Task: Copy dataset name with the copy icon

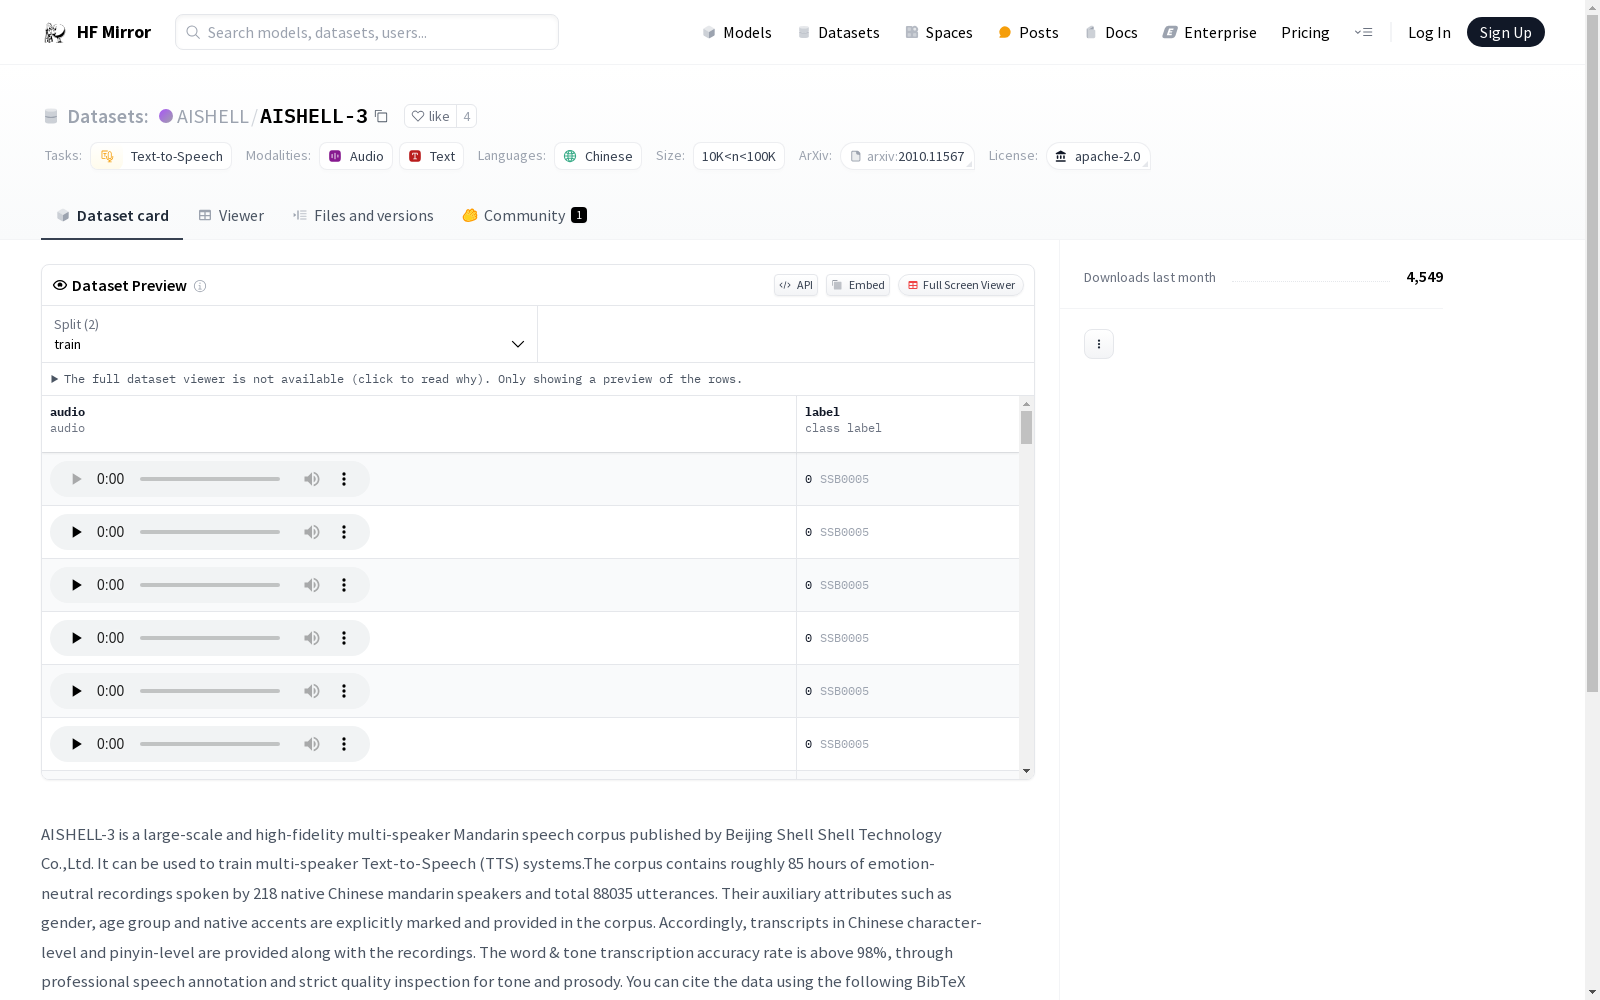Action: pyautogui.click(x=381, y=116)
